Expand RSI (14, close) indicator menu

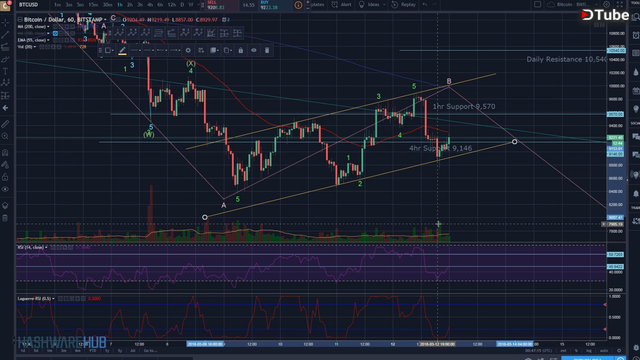[x=46, y=248]
